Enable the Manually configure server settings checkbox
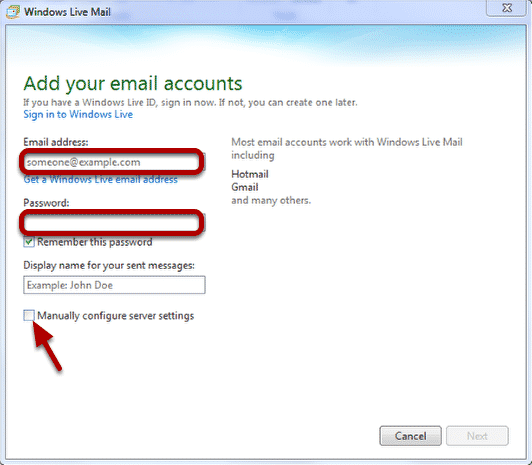The height and width of the screenshot is (465, 532). (29, 315)
